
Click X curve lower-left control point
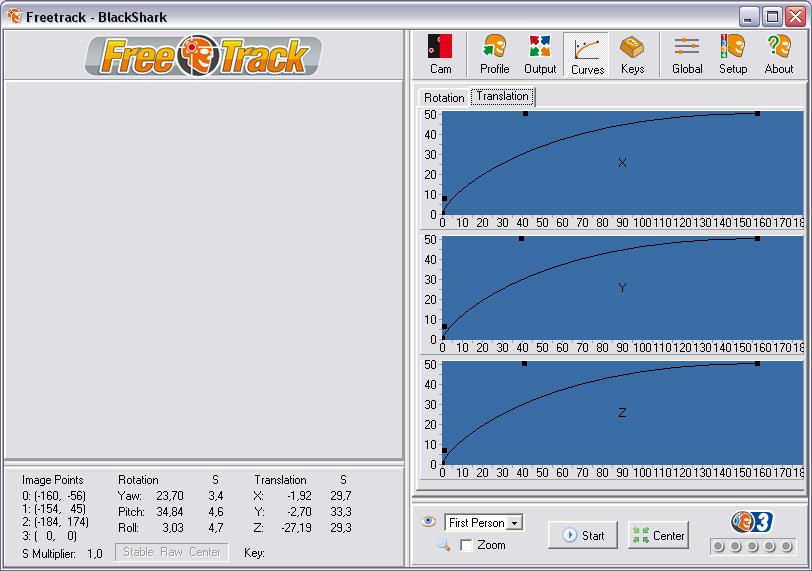(x=444, y=198)
